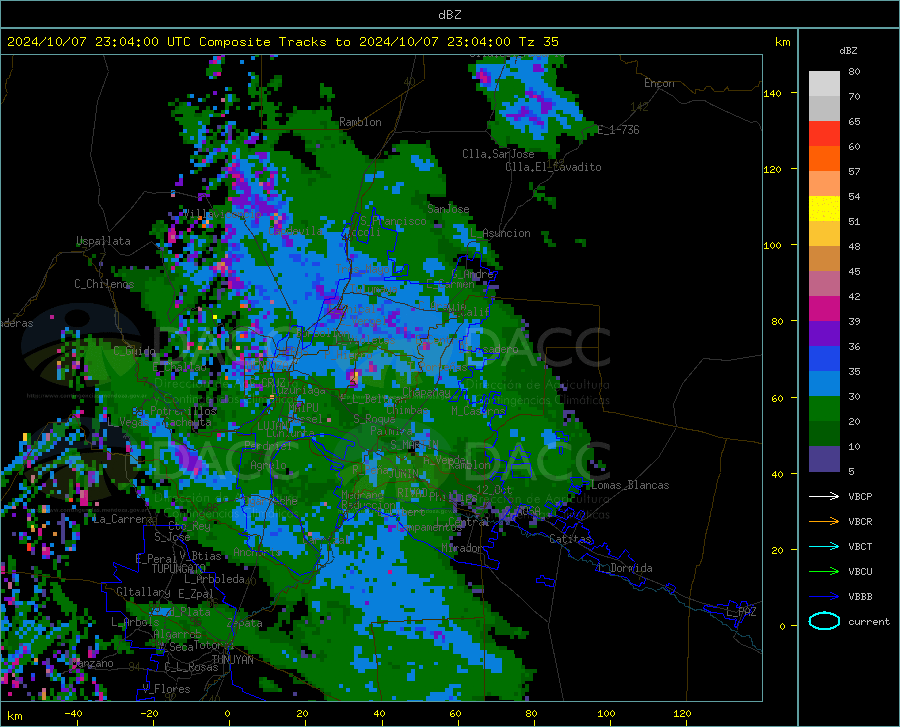This screenshot has width=900, height=727.
Task: Click the green VBCU arrow in legend
Action: (x=824, y=571)
